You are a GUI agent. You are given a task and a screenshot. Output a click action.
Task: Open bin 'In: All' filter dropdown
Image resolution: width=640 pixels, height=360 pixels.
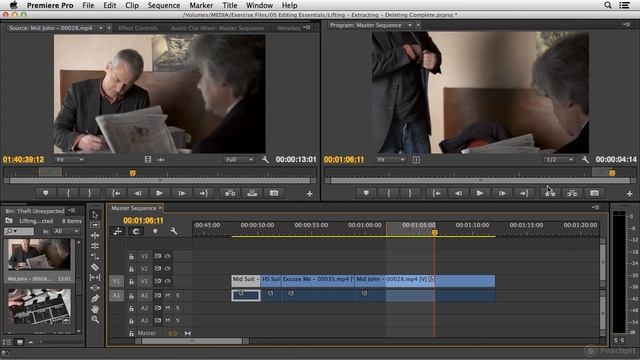pyautogui.click(x=66, y=231)
